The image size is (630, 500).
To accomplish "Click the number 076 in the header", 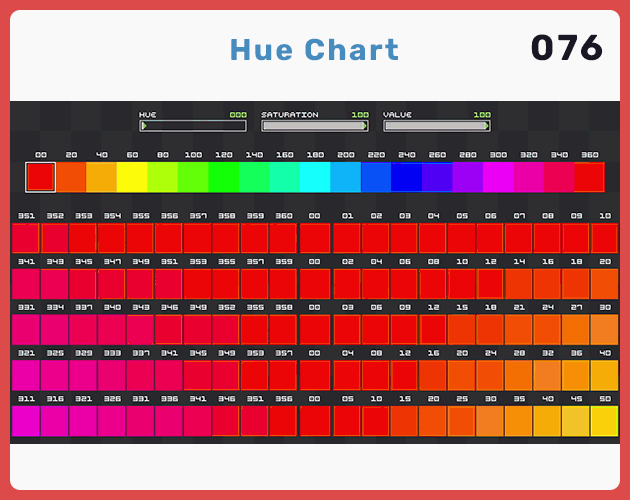I will pyautogui.click(x=567, y=47).
